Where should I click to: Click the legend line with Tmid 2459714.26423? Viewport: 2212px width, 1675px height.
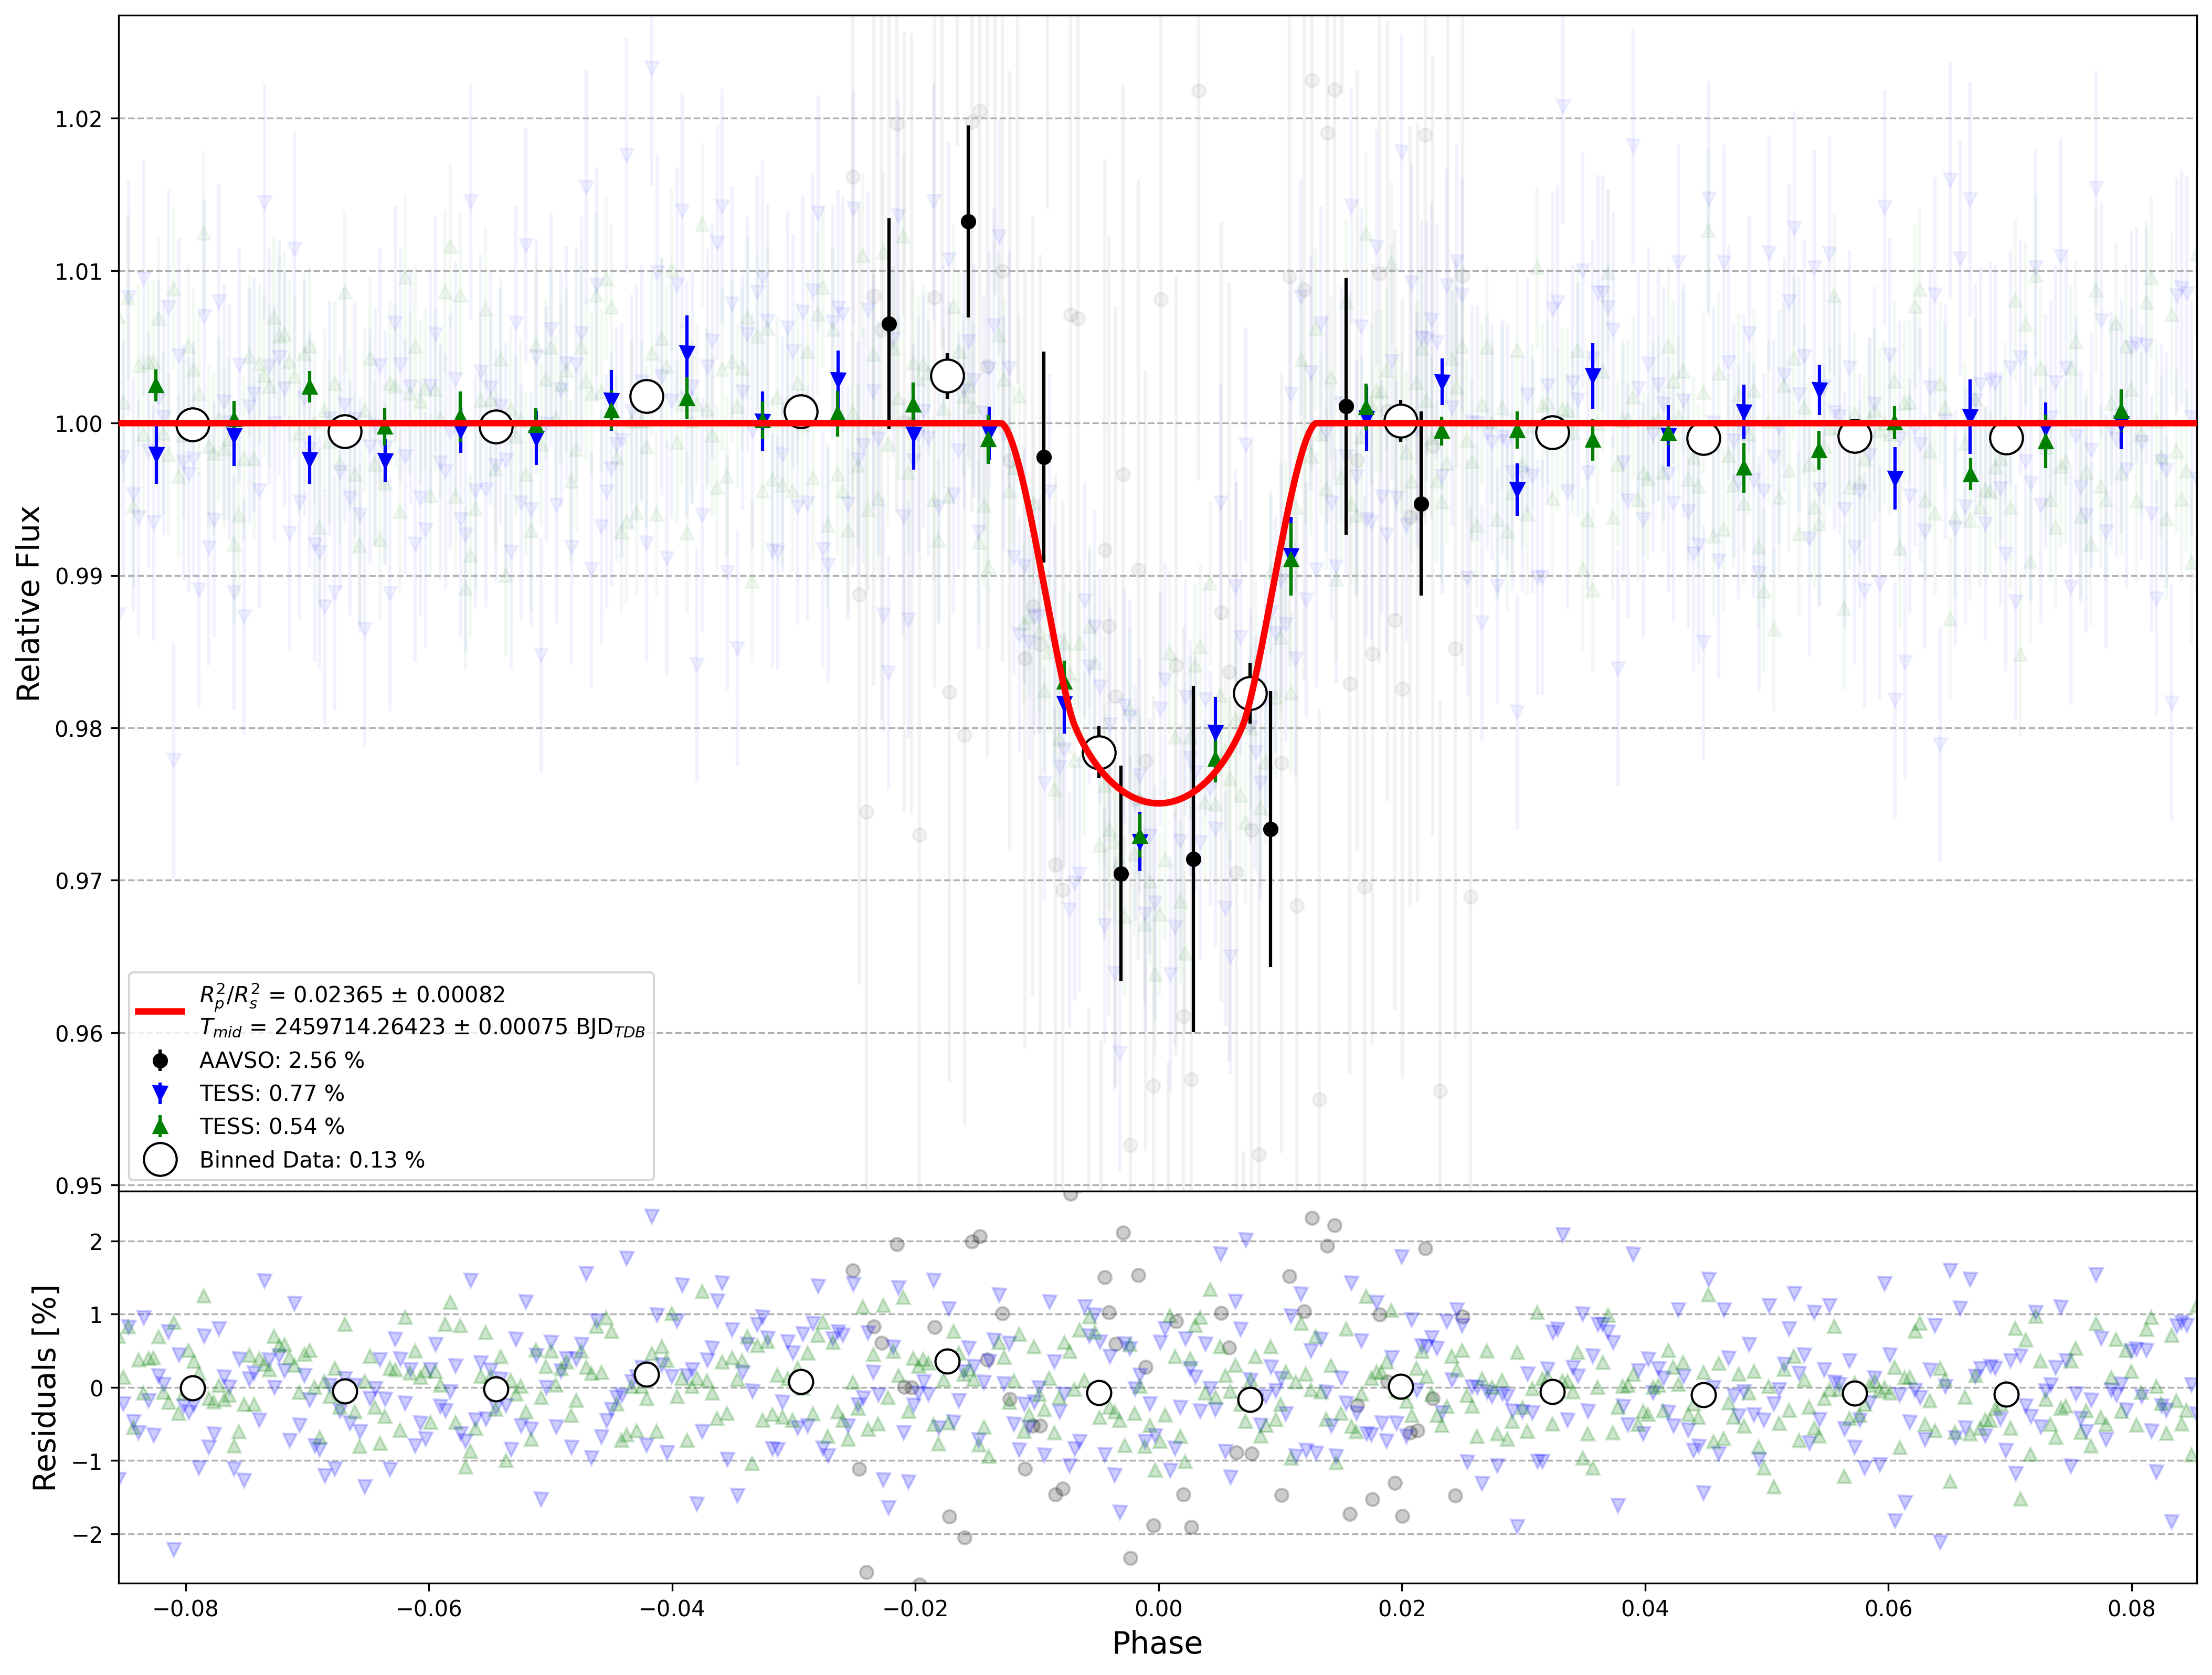[422, 1028]
